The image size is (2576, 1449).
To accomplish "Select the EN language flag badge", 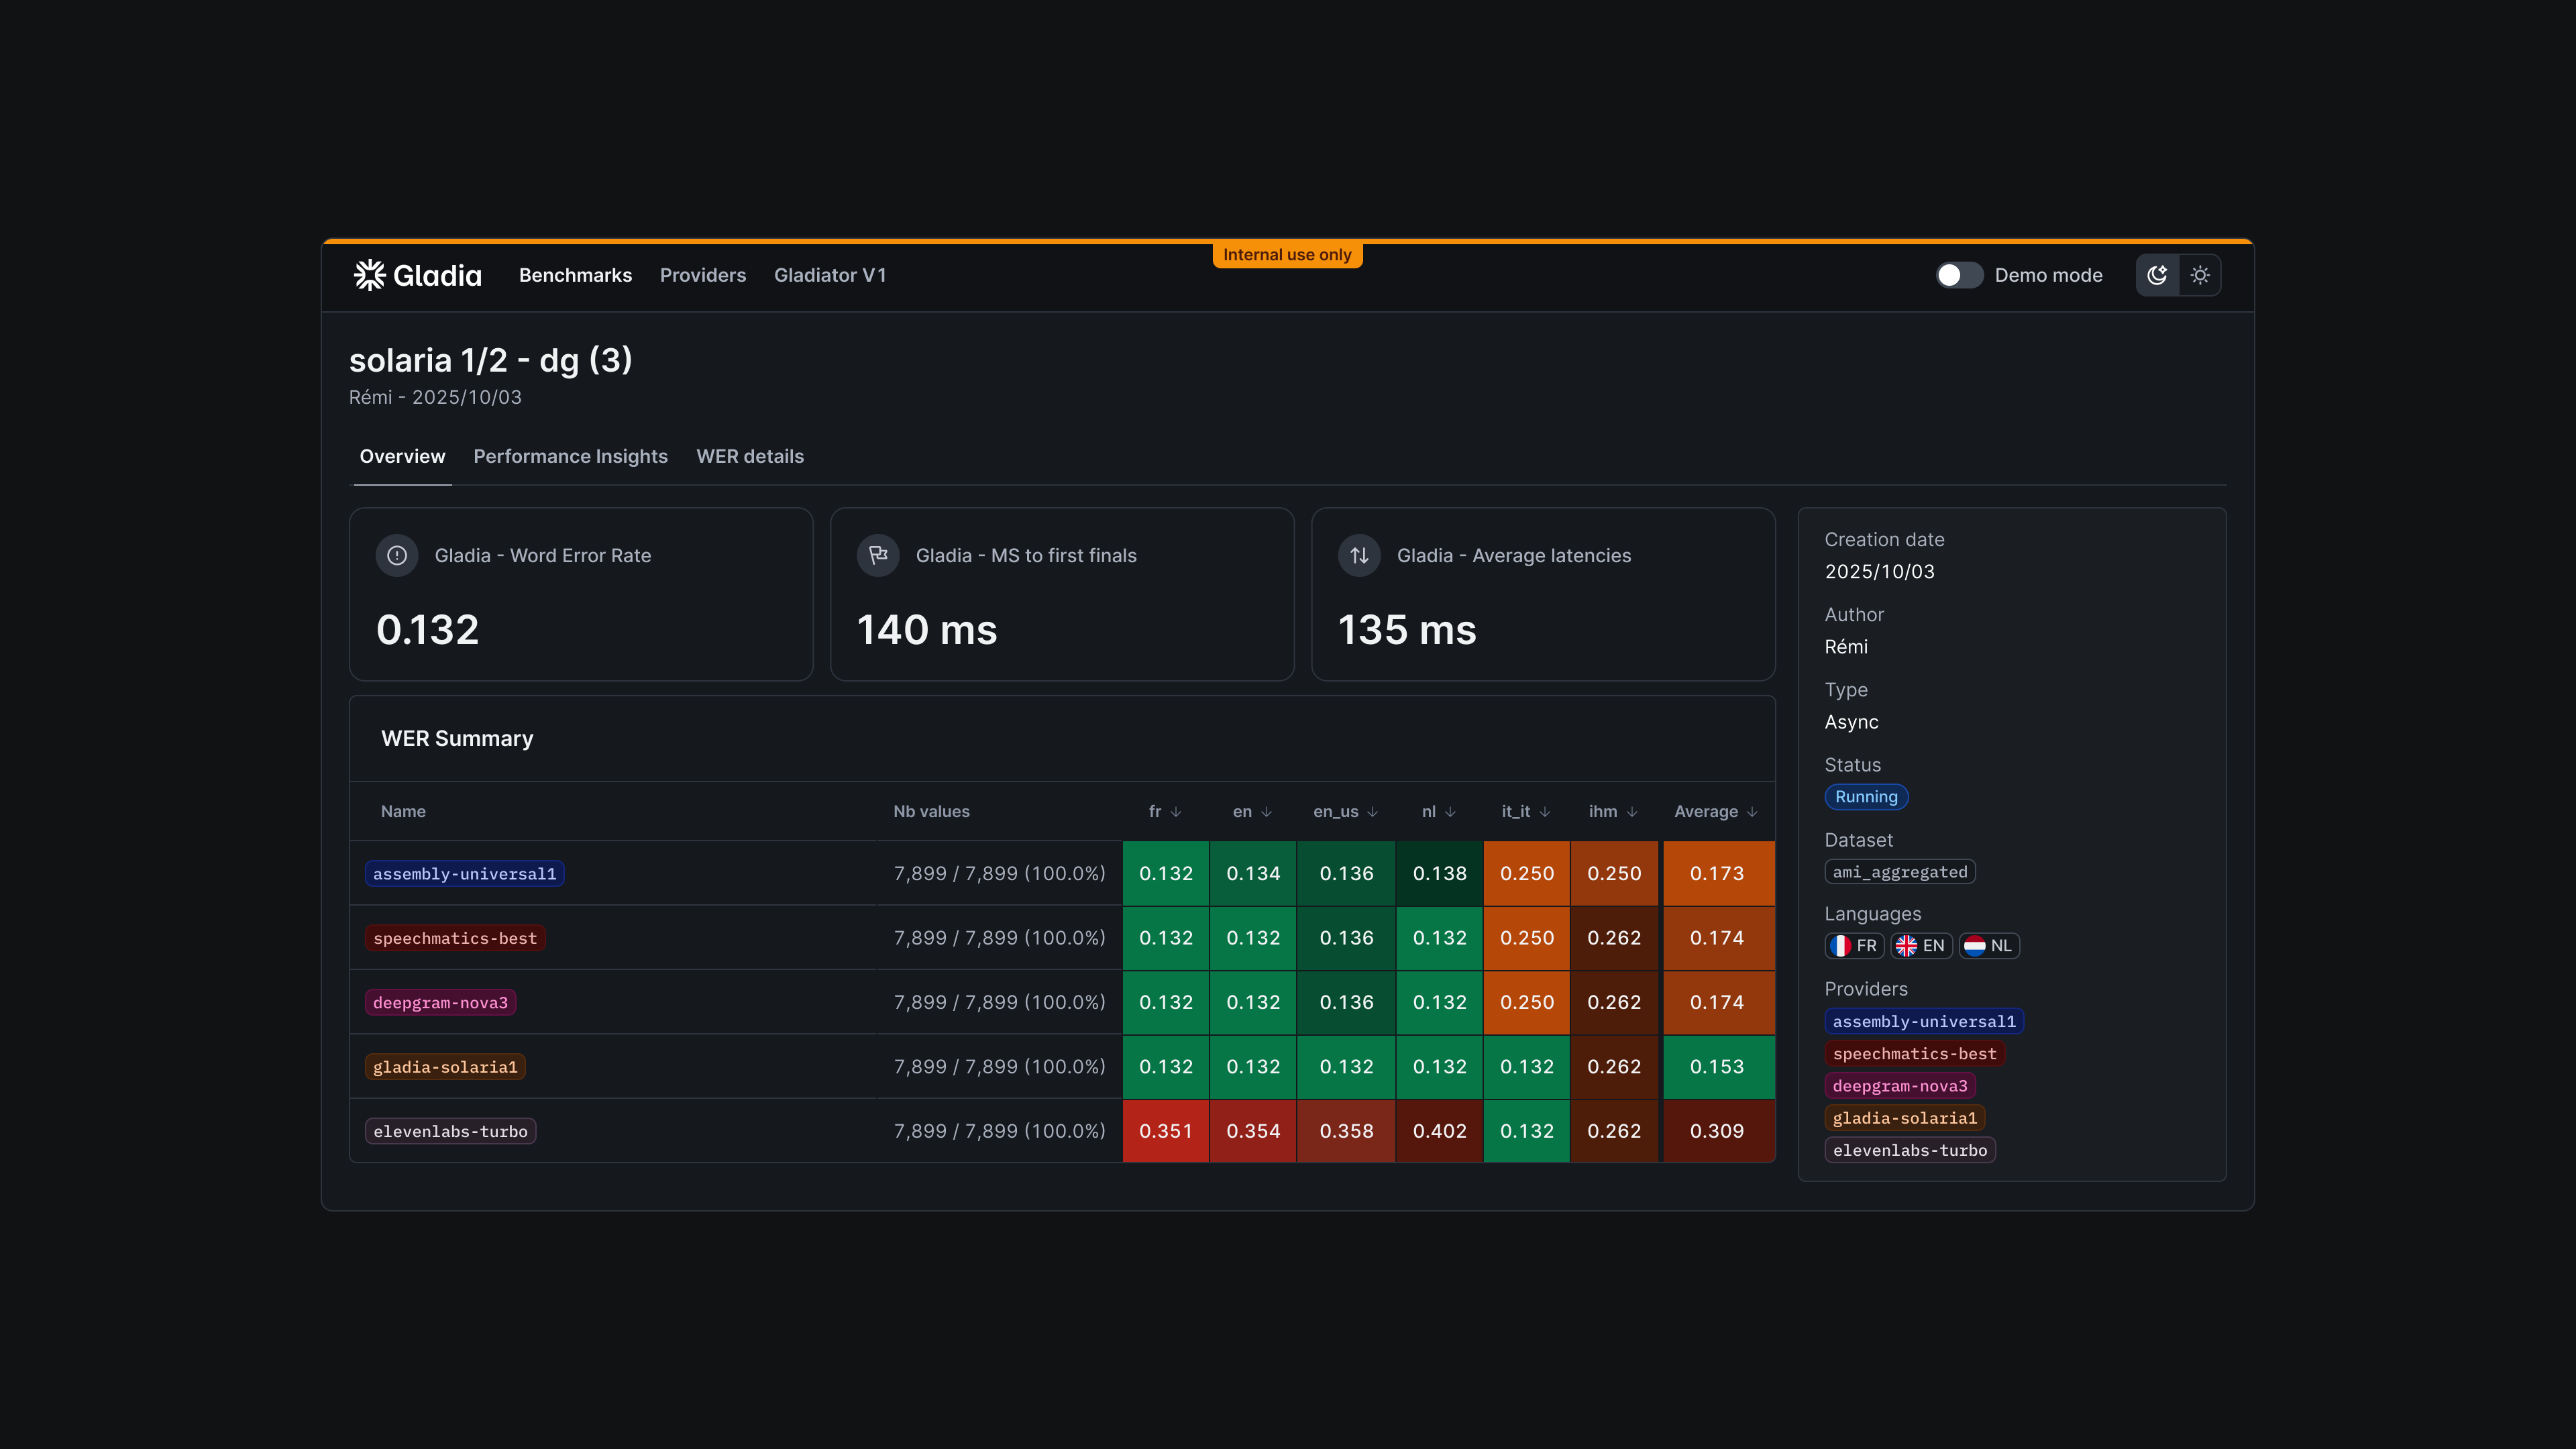I will 1920,945.
